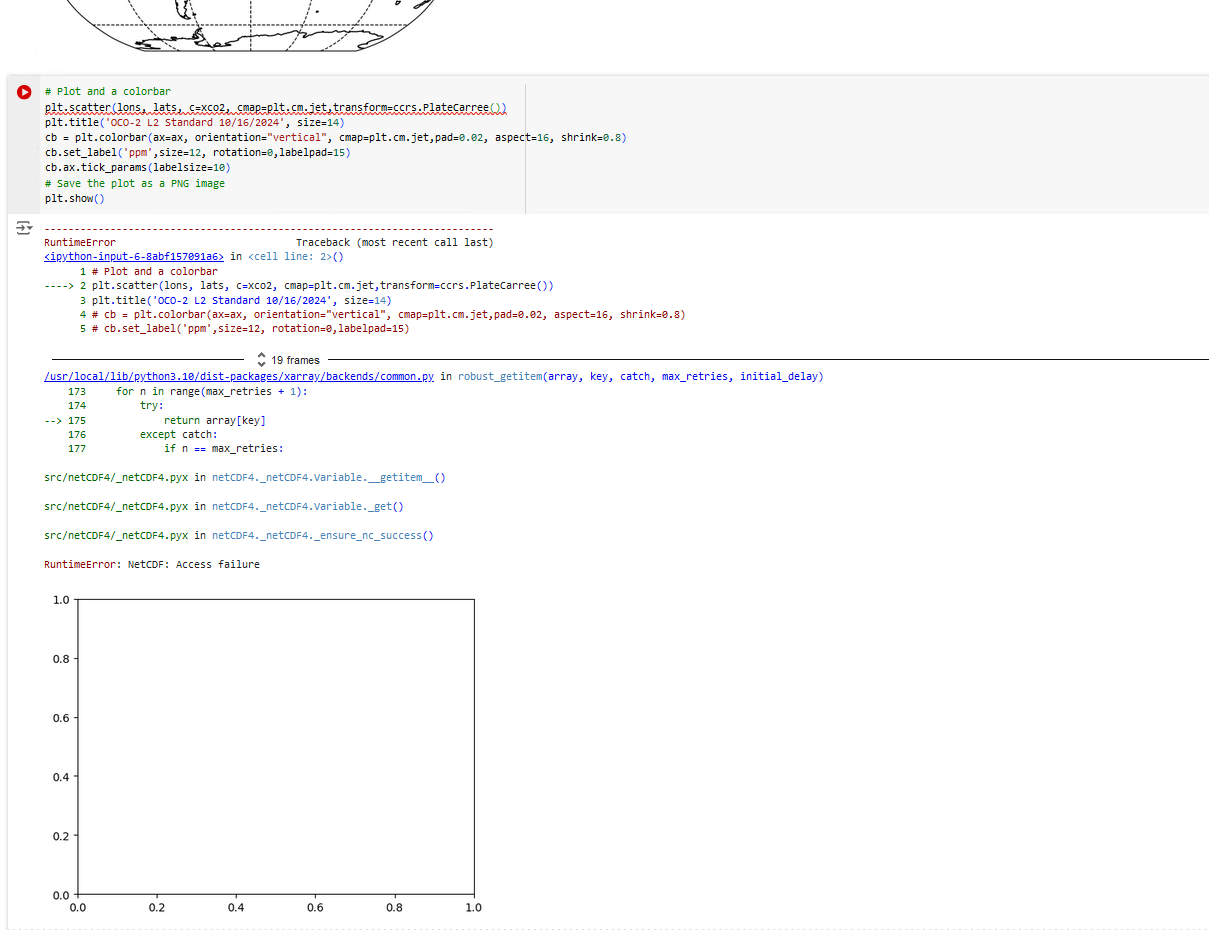Click the '# Plot and a colorbar' comment in cell
This screenshot has height=930, width=1209.
pos(108,91)
